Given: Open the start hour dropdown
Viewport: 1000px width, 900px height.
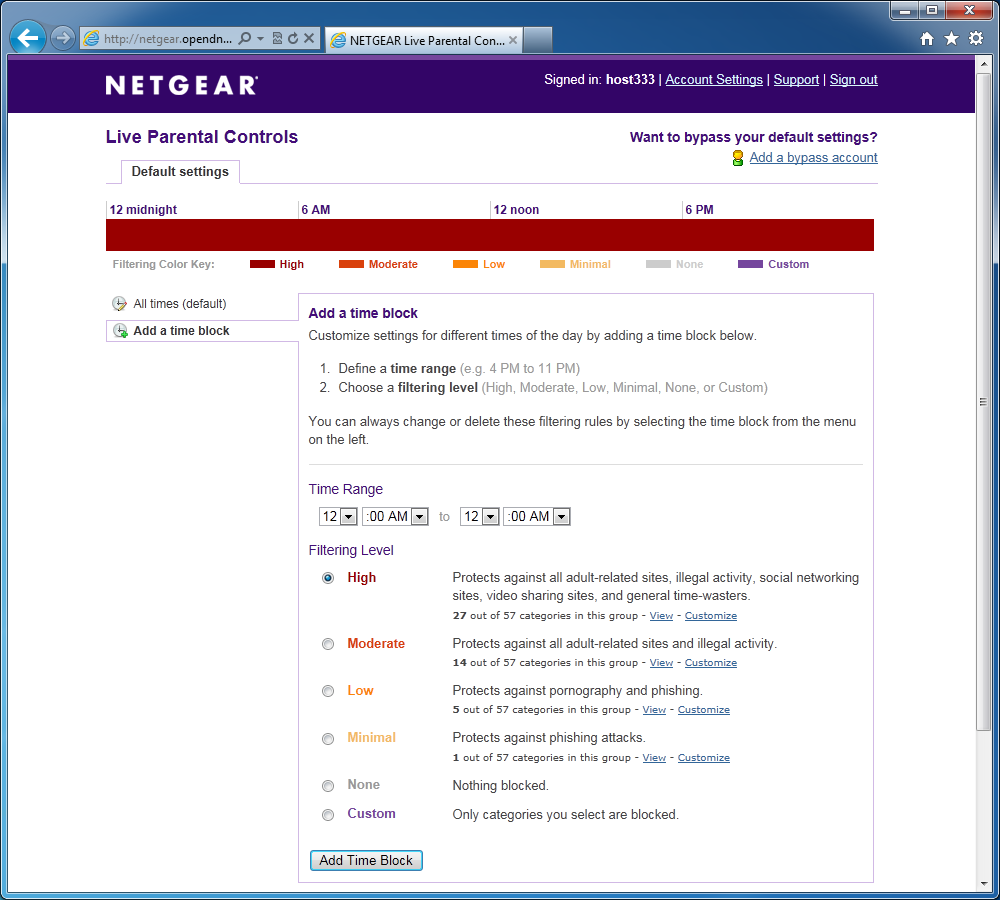Looking at the screenshot, I should point(338,517).
